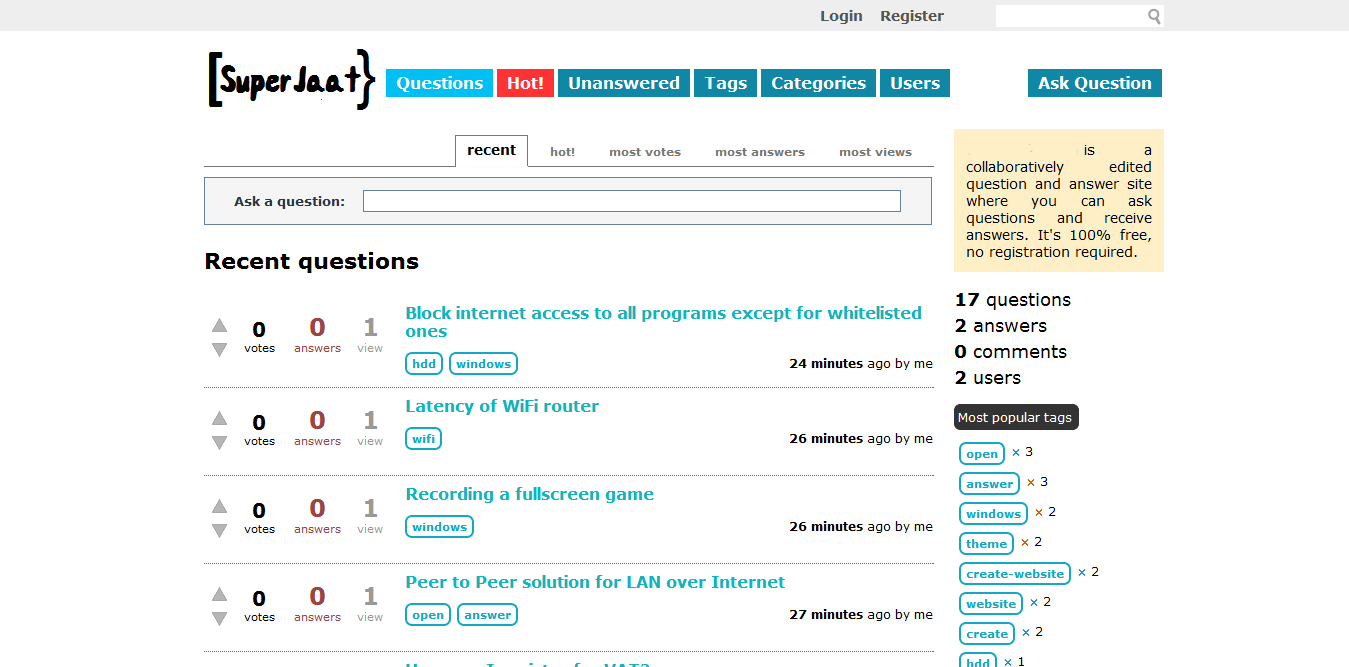Upvote the 'Block internet access' question
Screen dimensions: 1349x667
point(220,325)
